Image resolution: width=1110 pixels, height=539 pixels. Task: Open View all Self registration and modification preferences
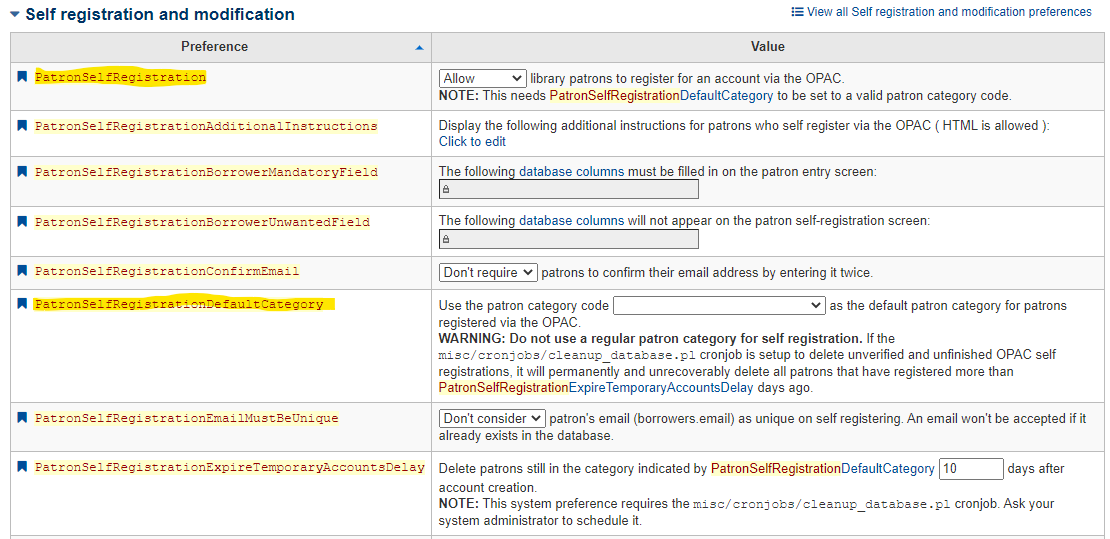click(x=949, y=12)
